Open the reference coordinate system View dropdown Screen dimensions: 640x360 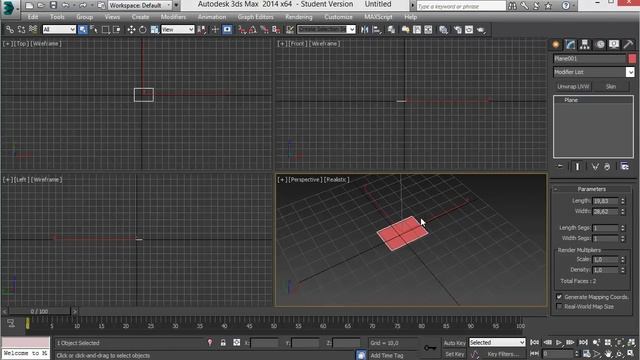178,29
